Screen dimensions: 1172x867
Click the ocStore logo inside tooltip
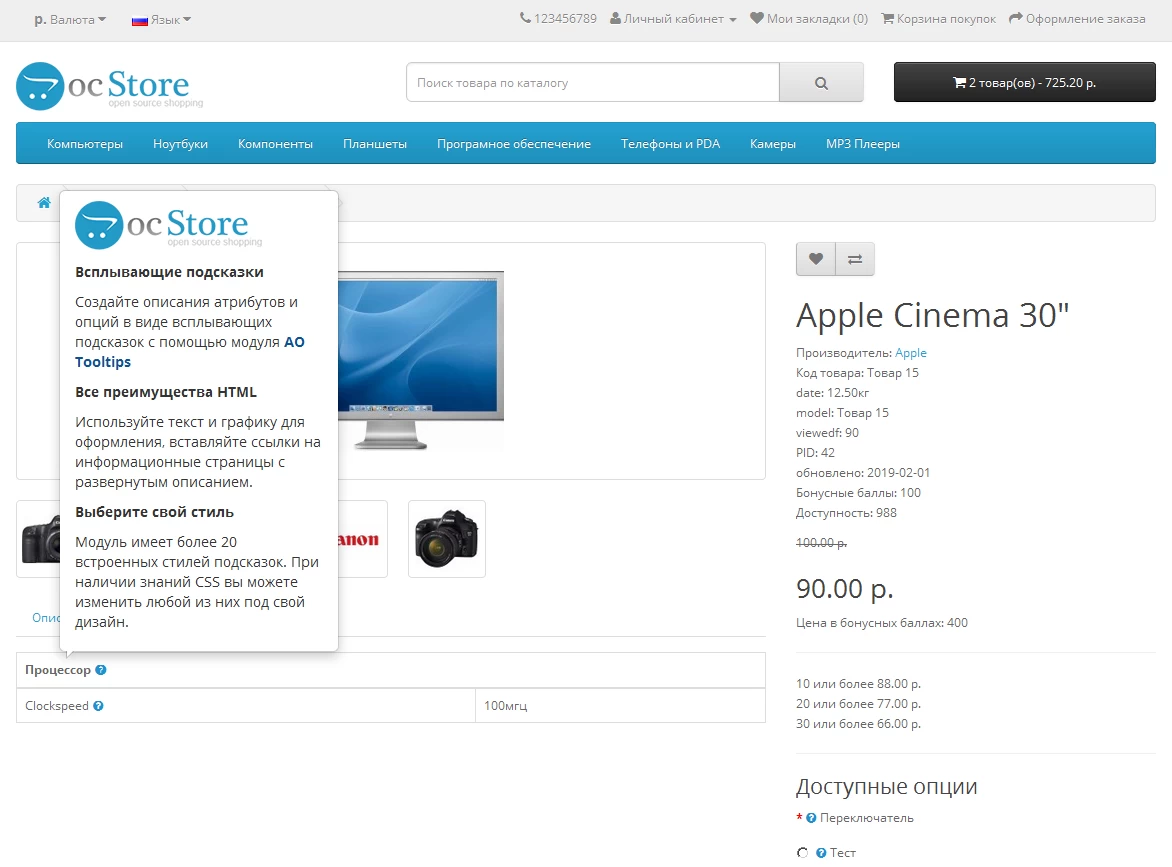coord(169,225)
